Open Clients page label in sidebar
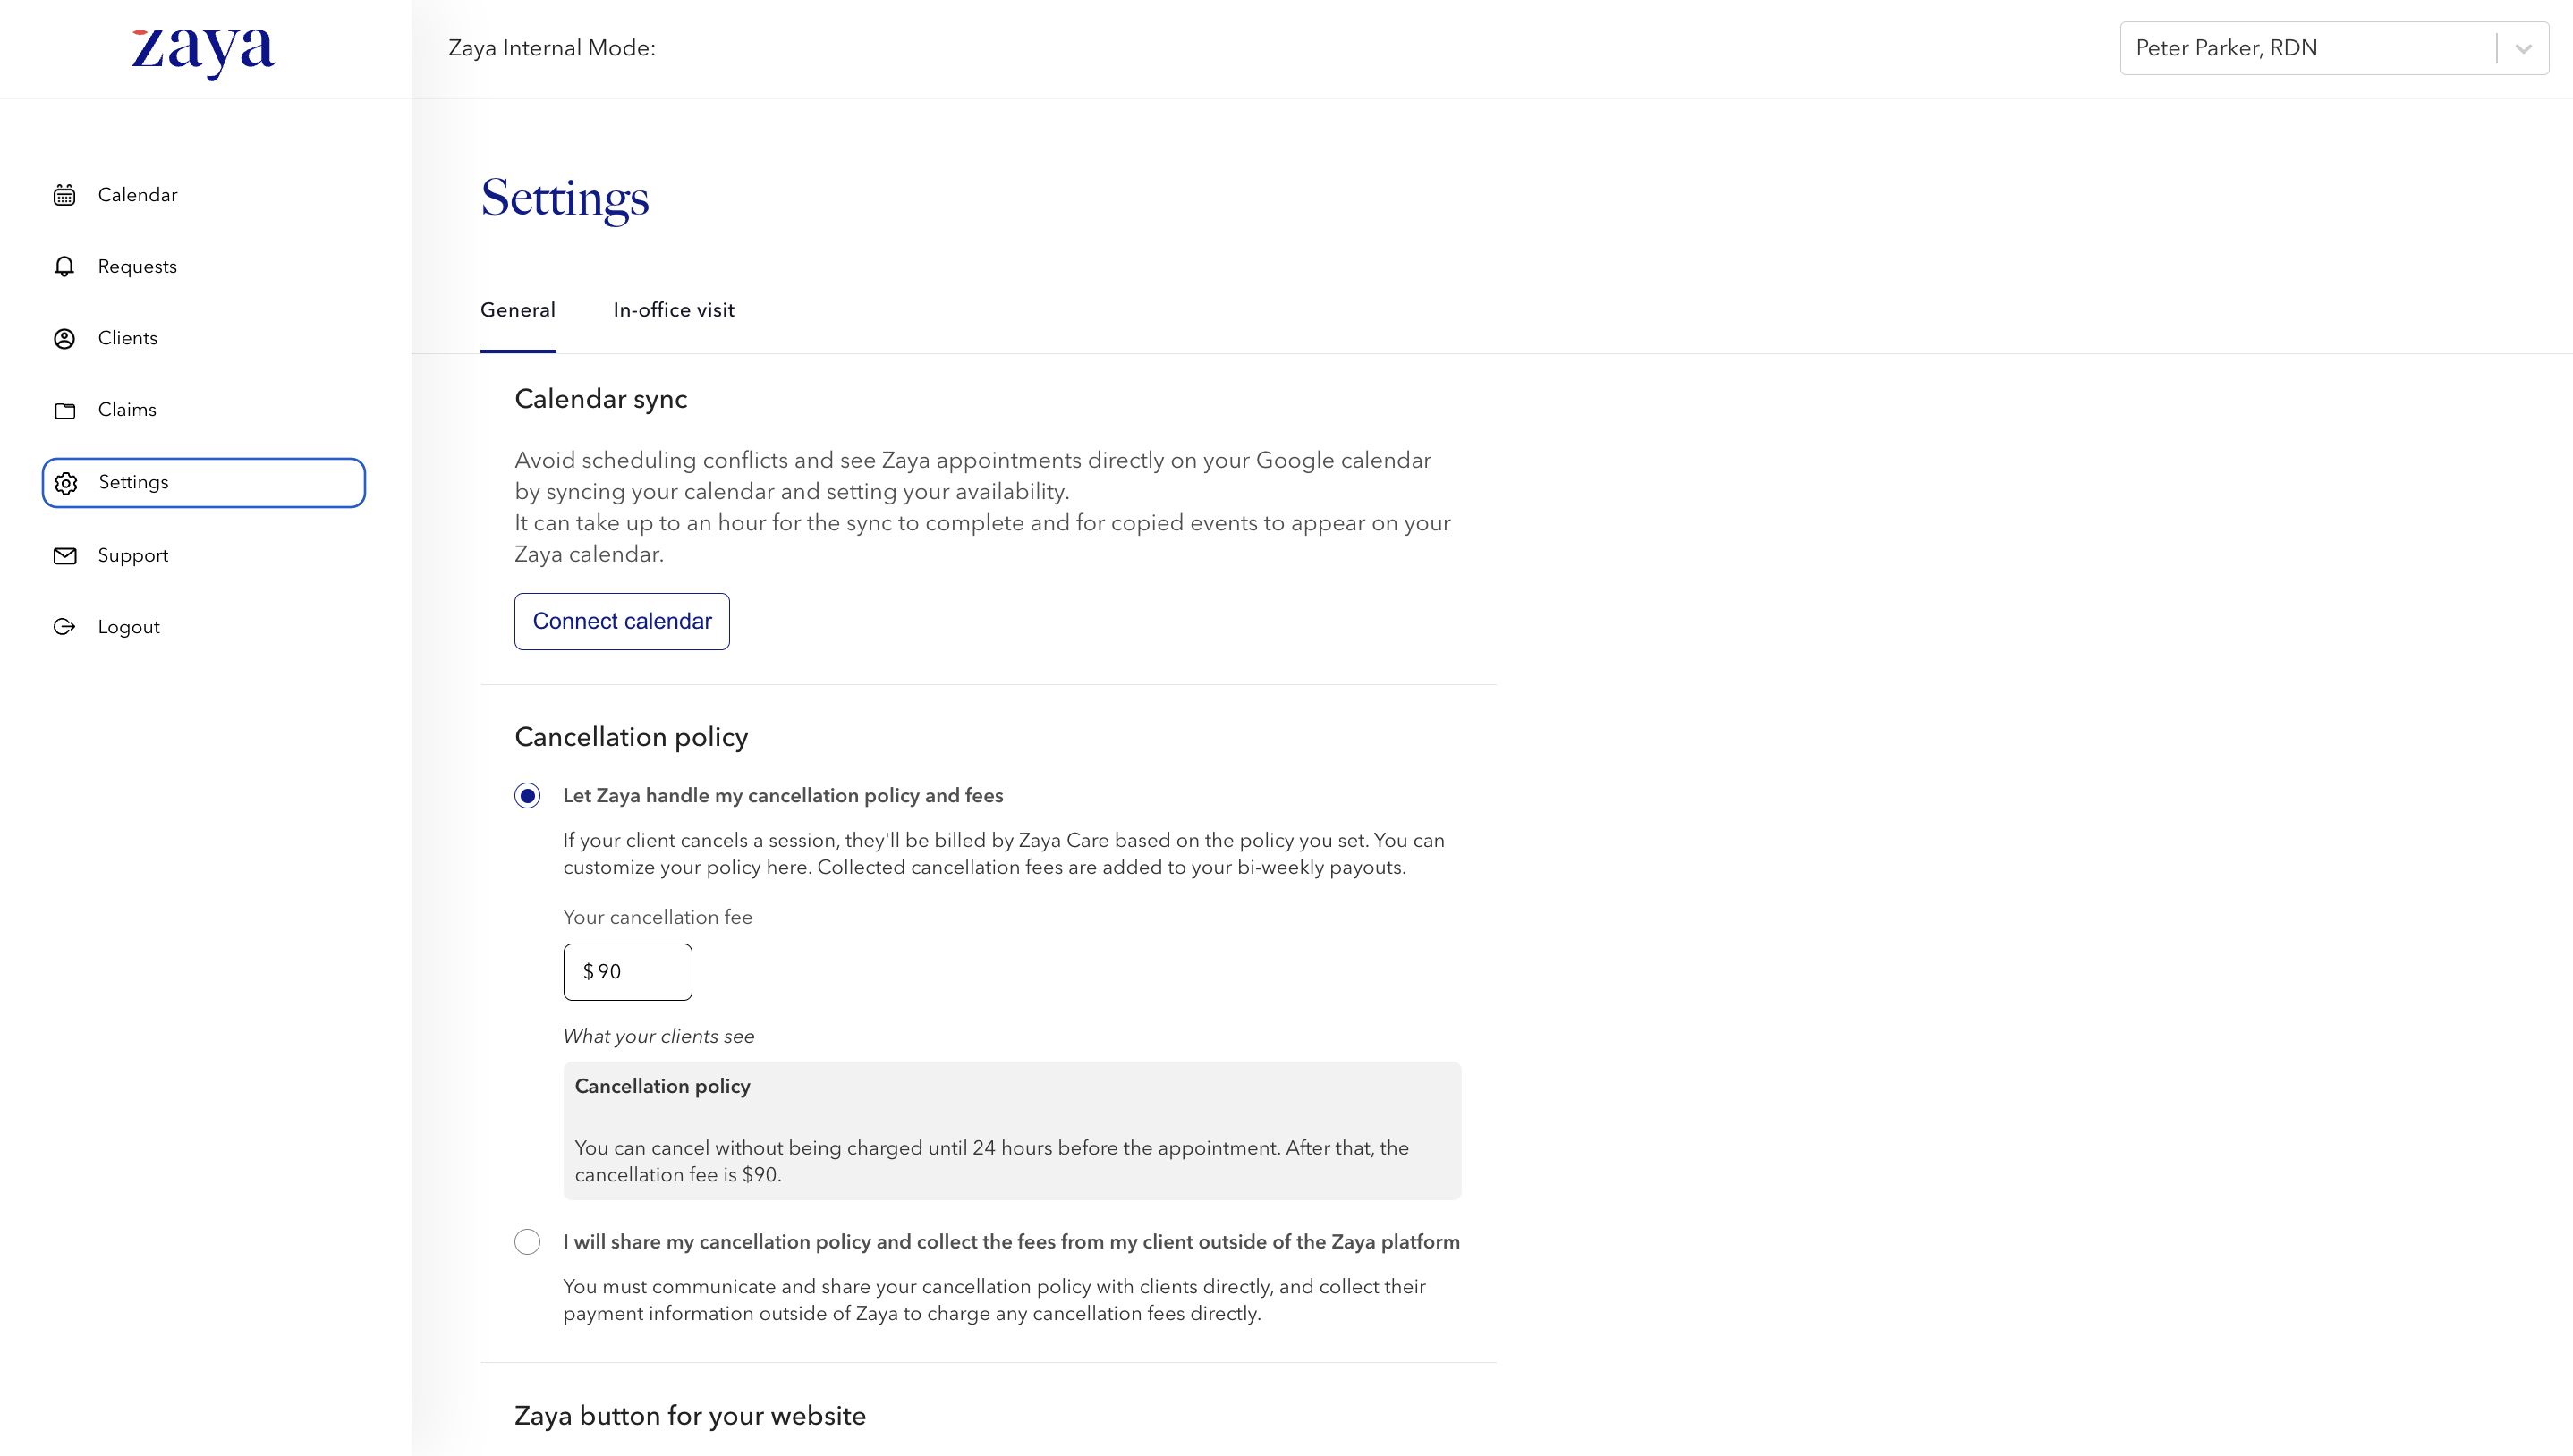The image size is (2573, 1456). click(127, 339)
